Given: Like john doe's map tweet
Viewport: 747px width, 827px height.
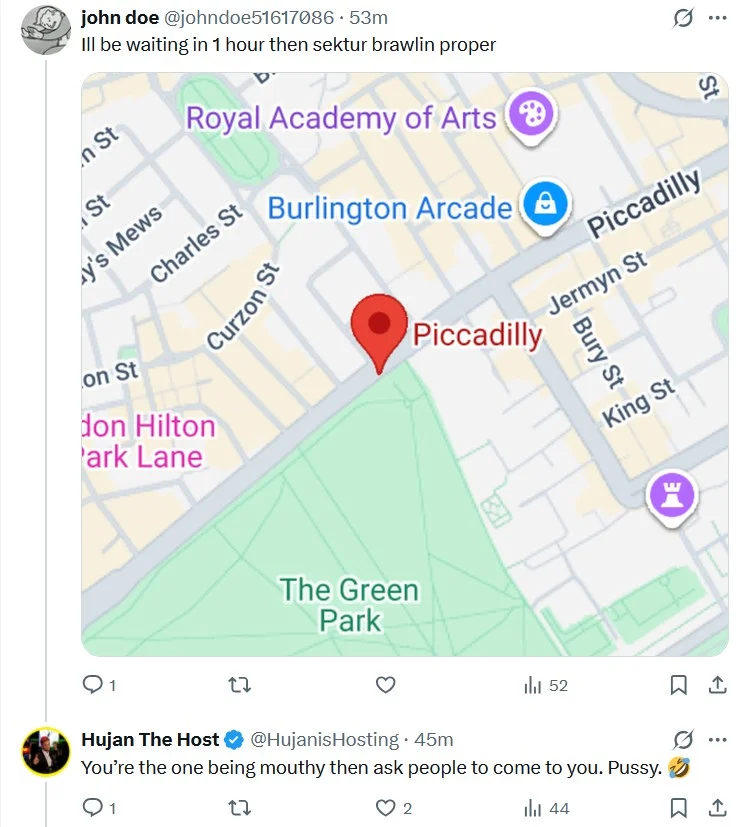Looking at the screenshot, I should pyautogui.click(x=385, y=685).
